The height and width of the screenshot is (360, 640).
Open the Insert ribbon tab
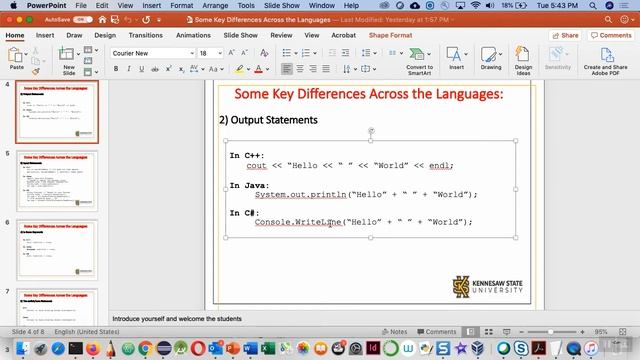(x=45, y=35)
